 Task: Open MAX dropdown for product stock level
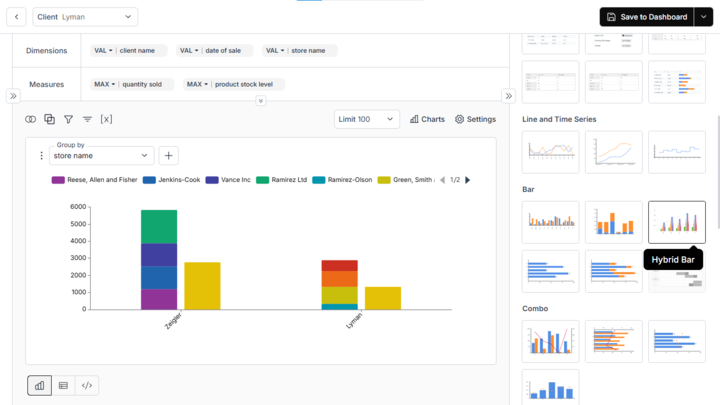point(197,84)
